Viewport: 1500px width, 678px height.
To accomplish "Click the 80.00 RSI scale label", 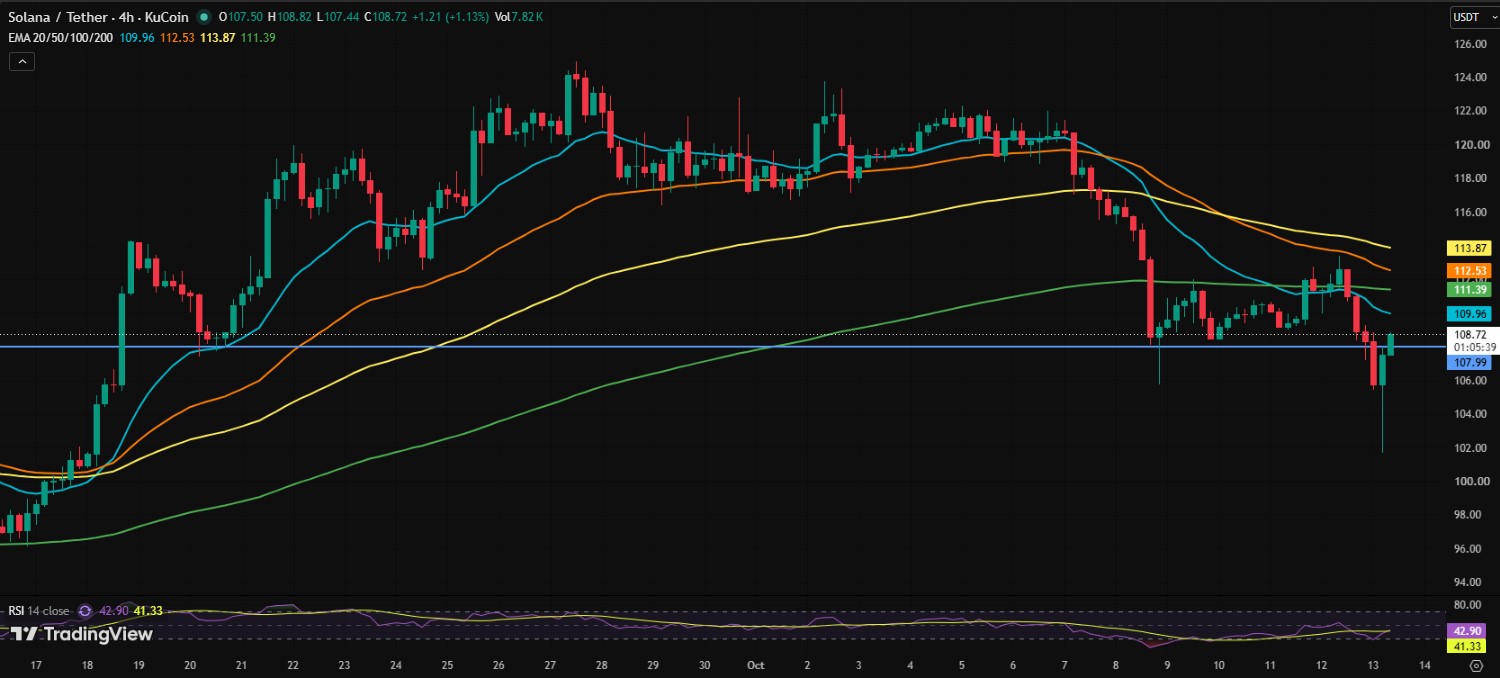I will coord(1465,604).
